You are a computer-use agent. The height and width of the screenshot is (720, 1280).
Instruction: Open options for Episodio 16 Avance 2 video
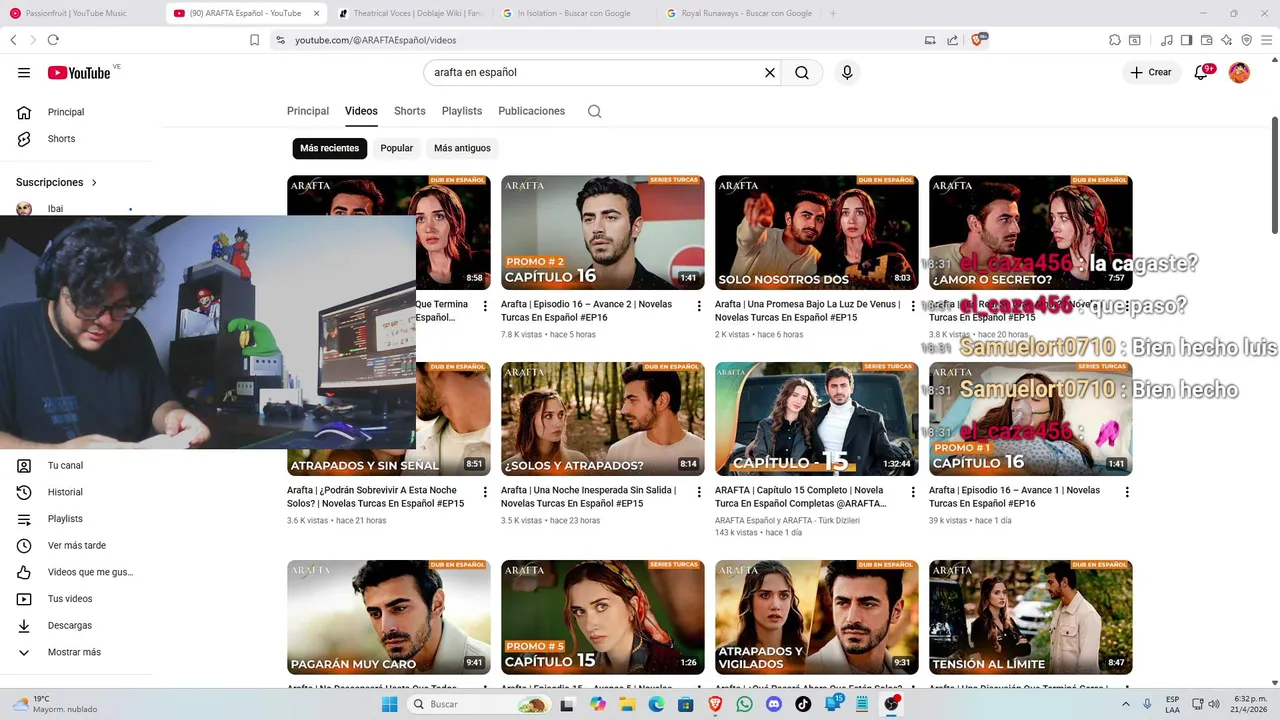699,306
